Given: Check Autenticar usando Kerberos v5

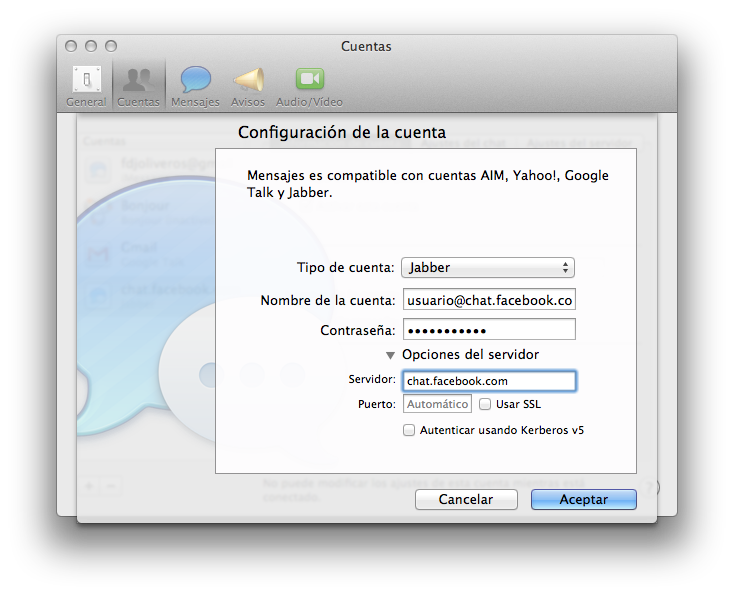Looking at the screenshot, I should [409, 430].
